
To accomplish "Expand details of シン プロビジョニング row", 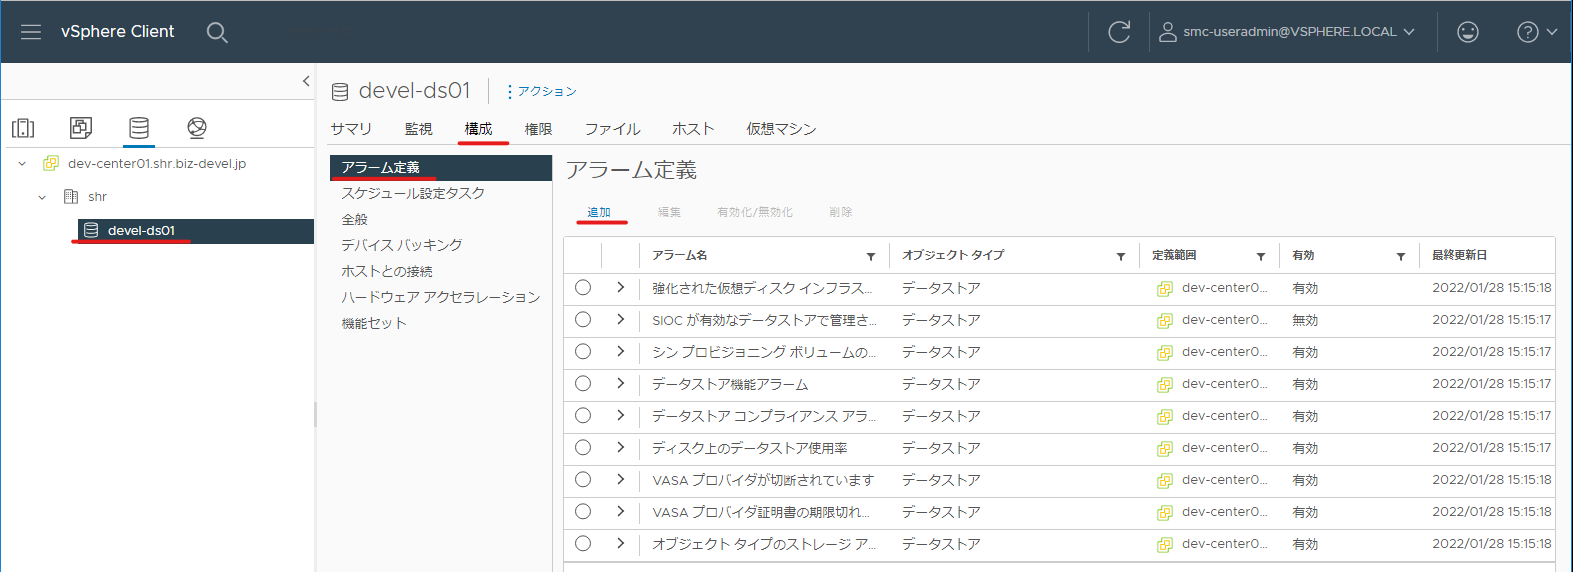I will (x=621, y=352).
